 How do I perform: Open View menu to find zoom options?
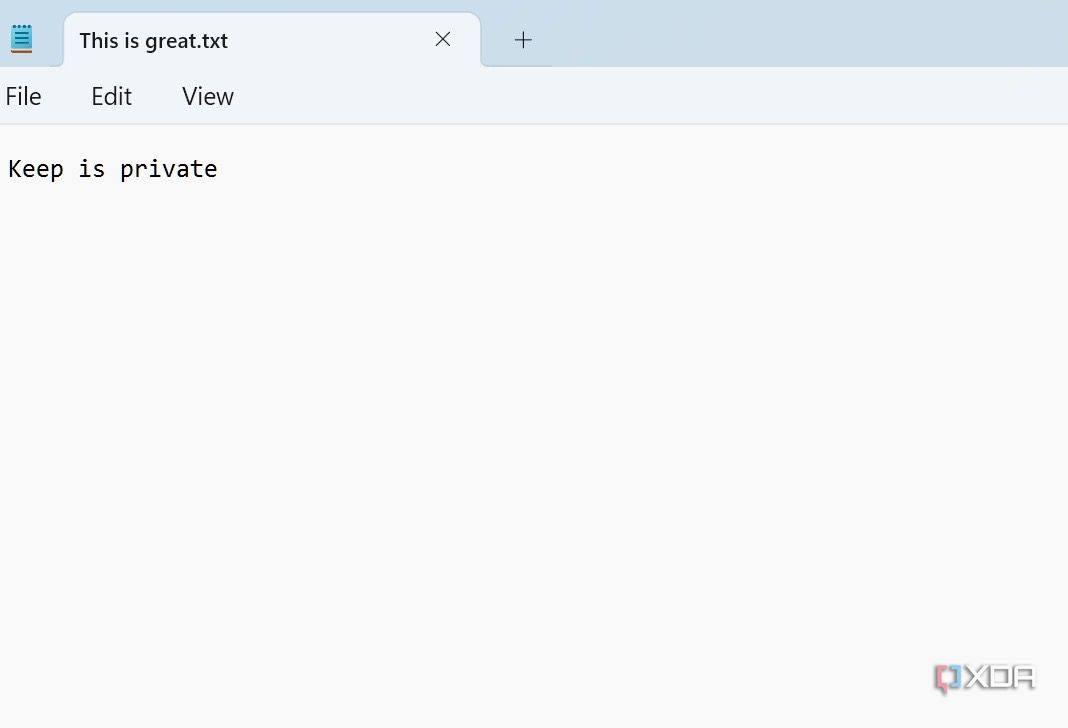[207, 96]
